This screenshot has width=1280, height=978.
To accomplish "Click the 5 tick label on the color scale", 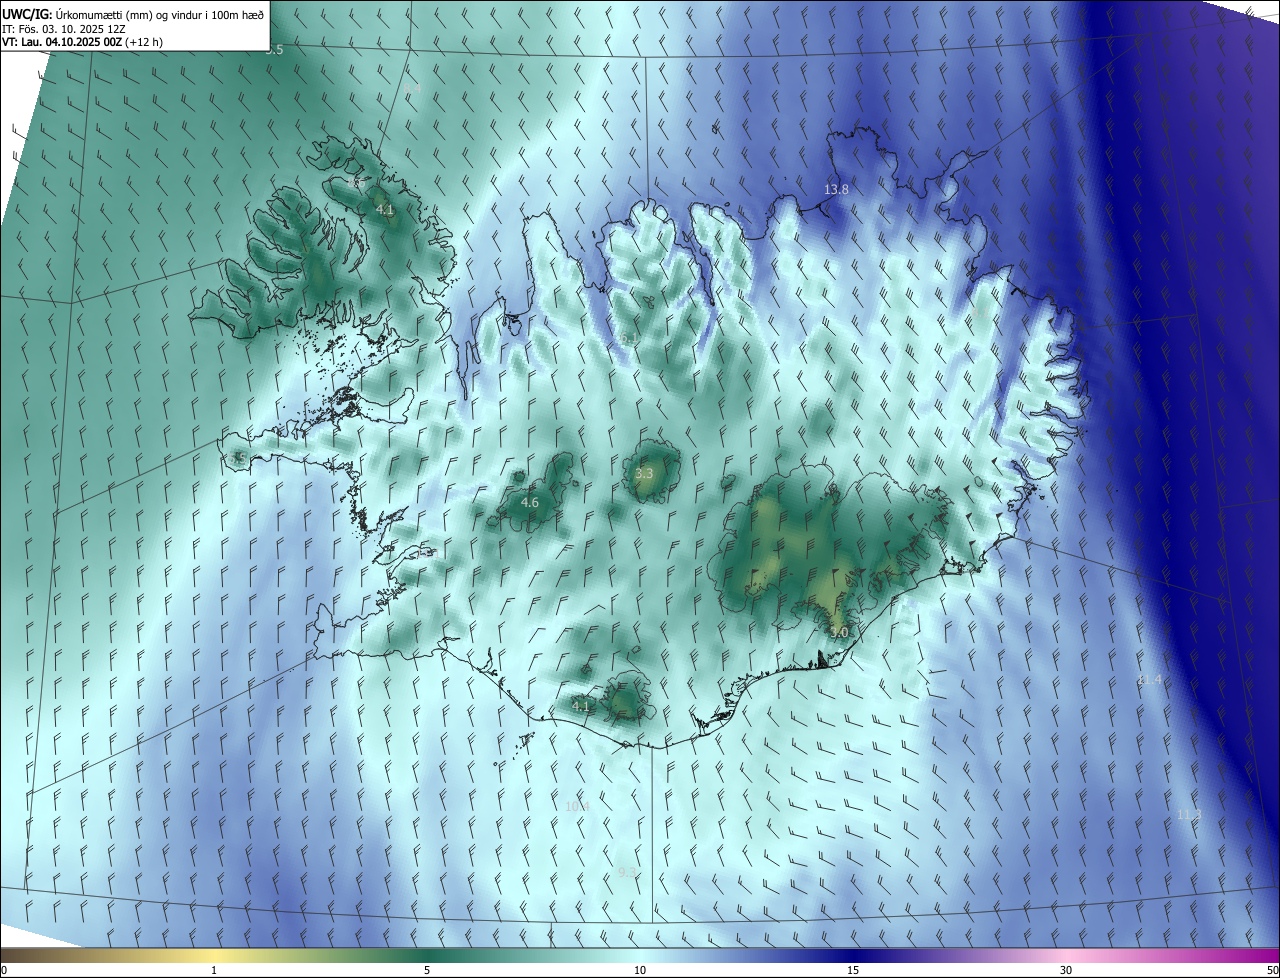I will [427, 971].
